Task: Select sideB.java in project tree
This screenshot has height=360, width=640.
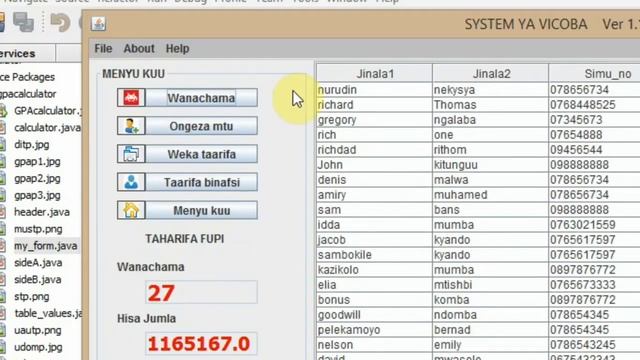Action: 38,280
